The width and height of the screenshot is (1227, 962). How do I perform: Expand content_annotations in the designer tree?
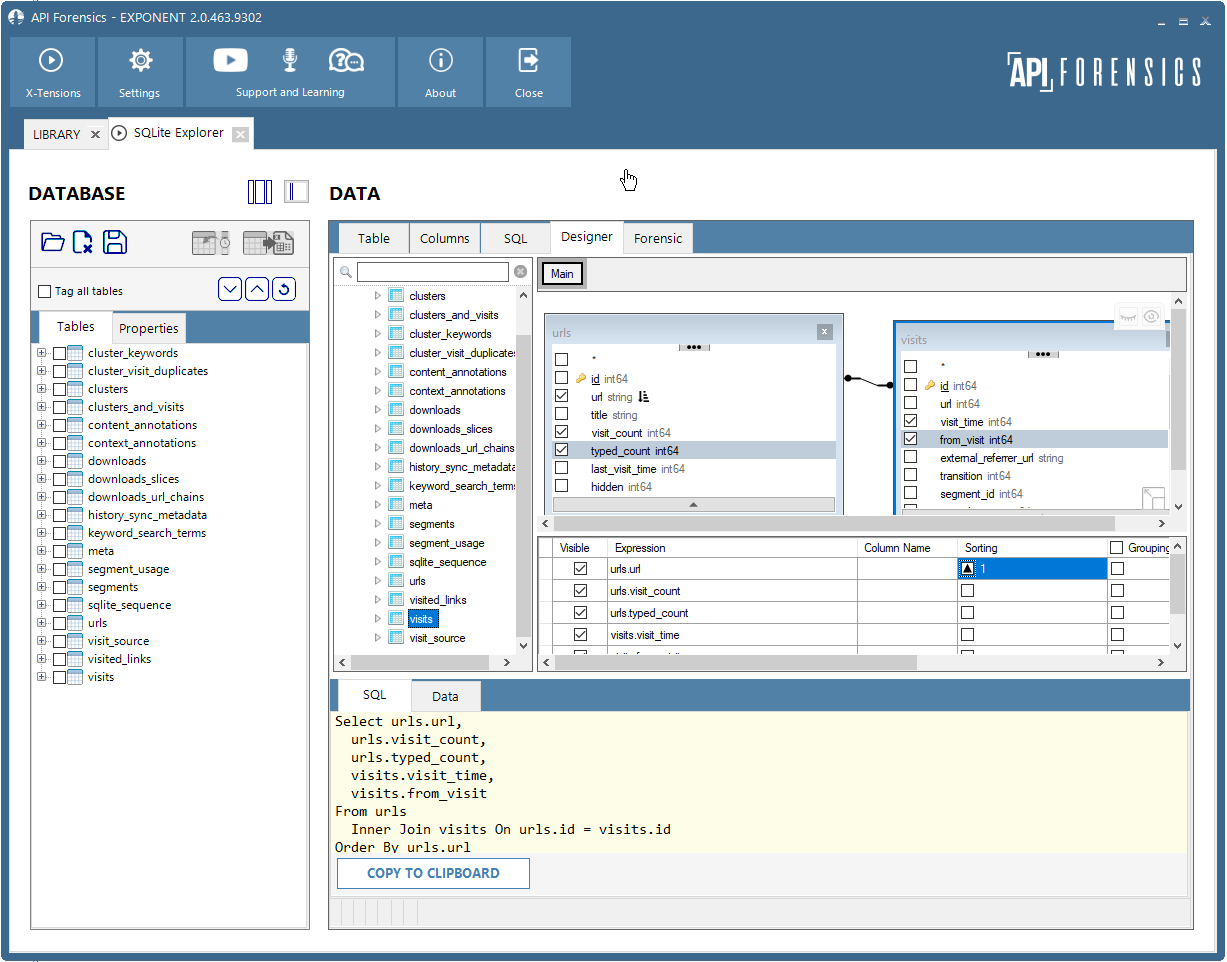tap(378, 372)
